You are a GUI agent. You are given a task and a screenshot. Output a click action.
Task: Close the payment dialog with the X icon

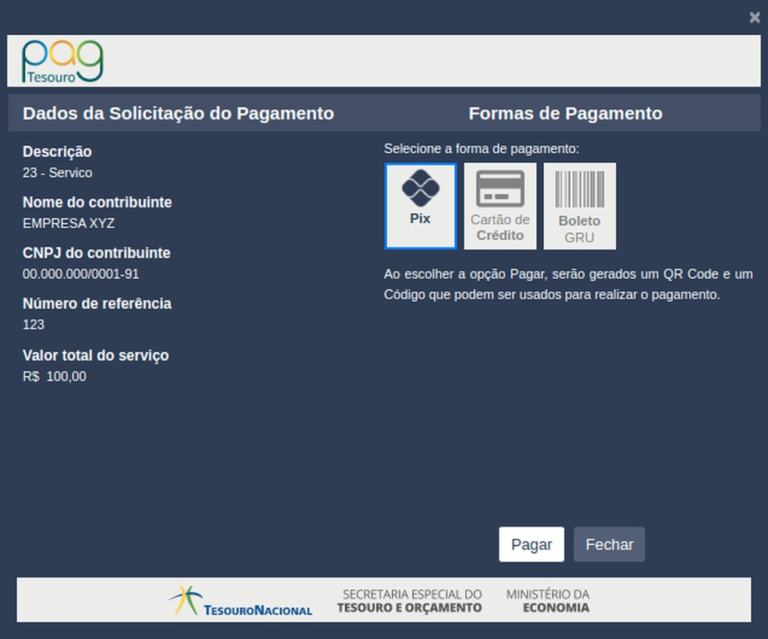tap(755, 17)
